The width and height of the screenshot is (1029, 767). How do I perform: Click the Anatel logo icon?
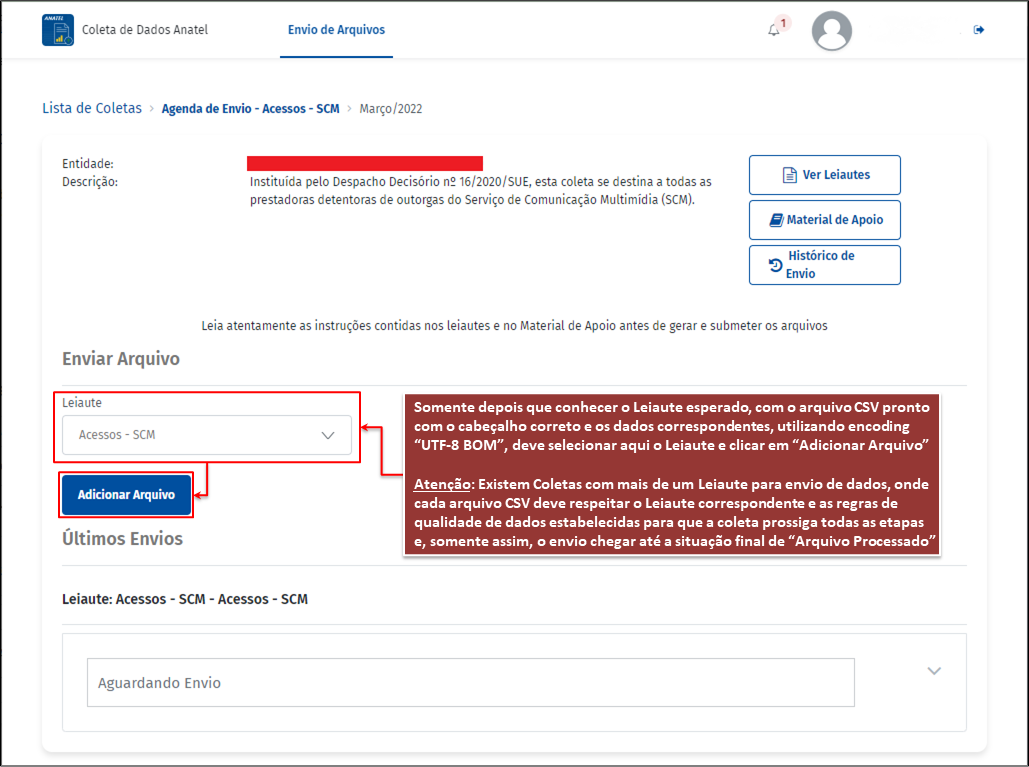point(57,30)
